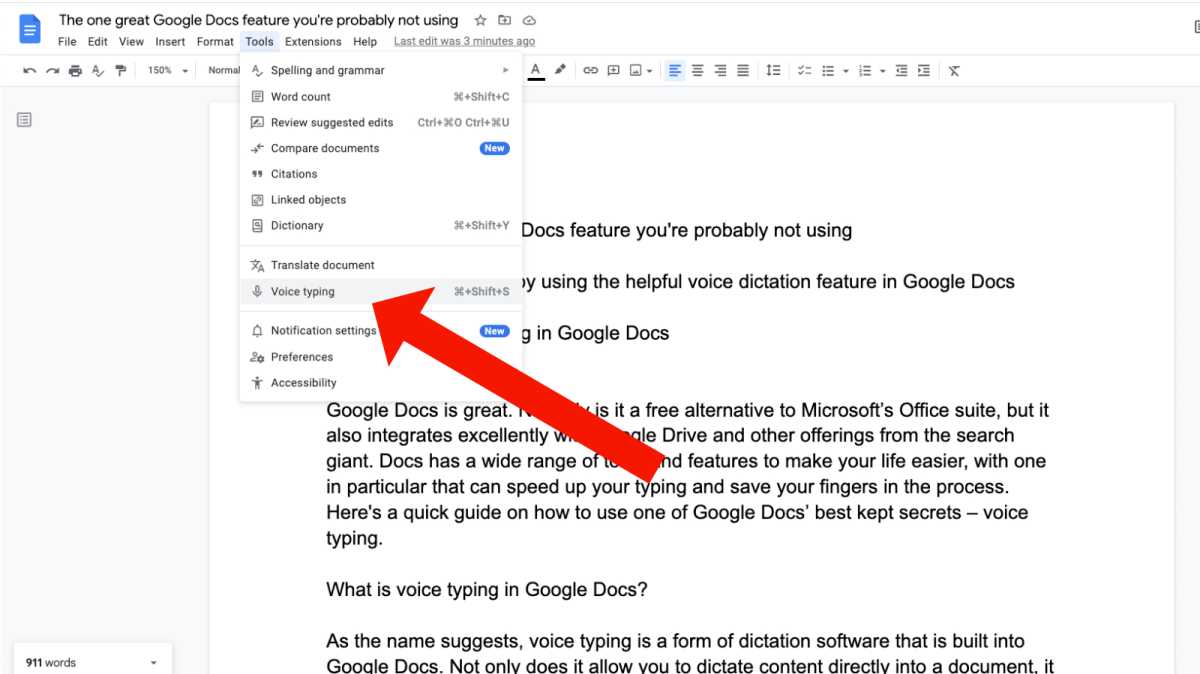This screenshot has width=1200, height=674.
Task: Open the Insert menu
Action: 170,42
